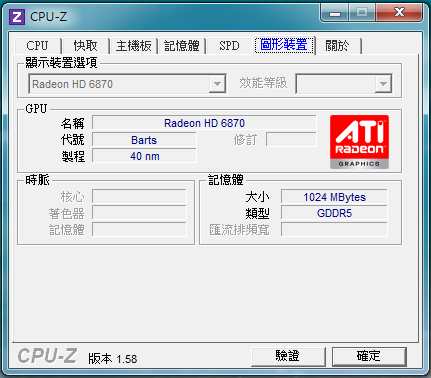Minimize the CPU-Z window
The image size is (431, 378).
[x=335, y=13]
